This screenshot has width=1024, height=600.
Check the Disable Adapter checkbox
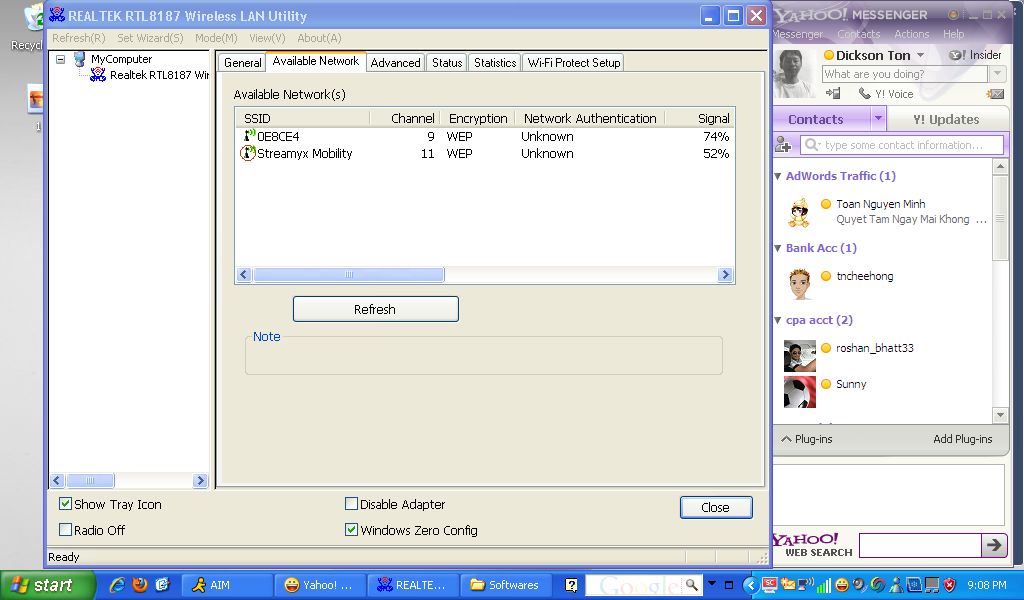351,503
